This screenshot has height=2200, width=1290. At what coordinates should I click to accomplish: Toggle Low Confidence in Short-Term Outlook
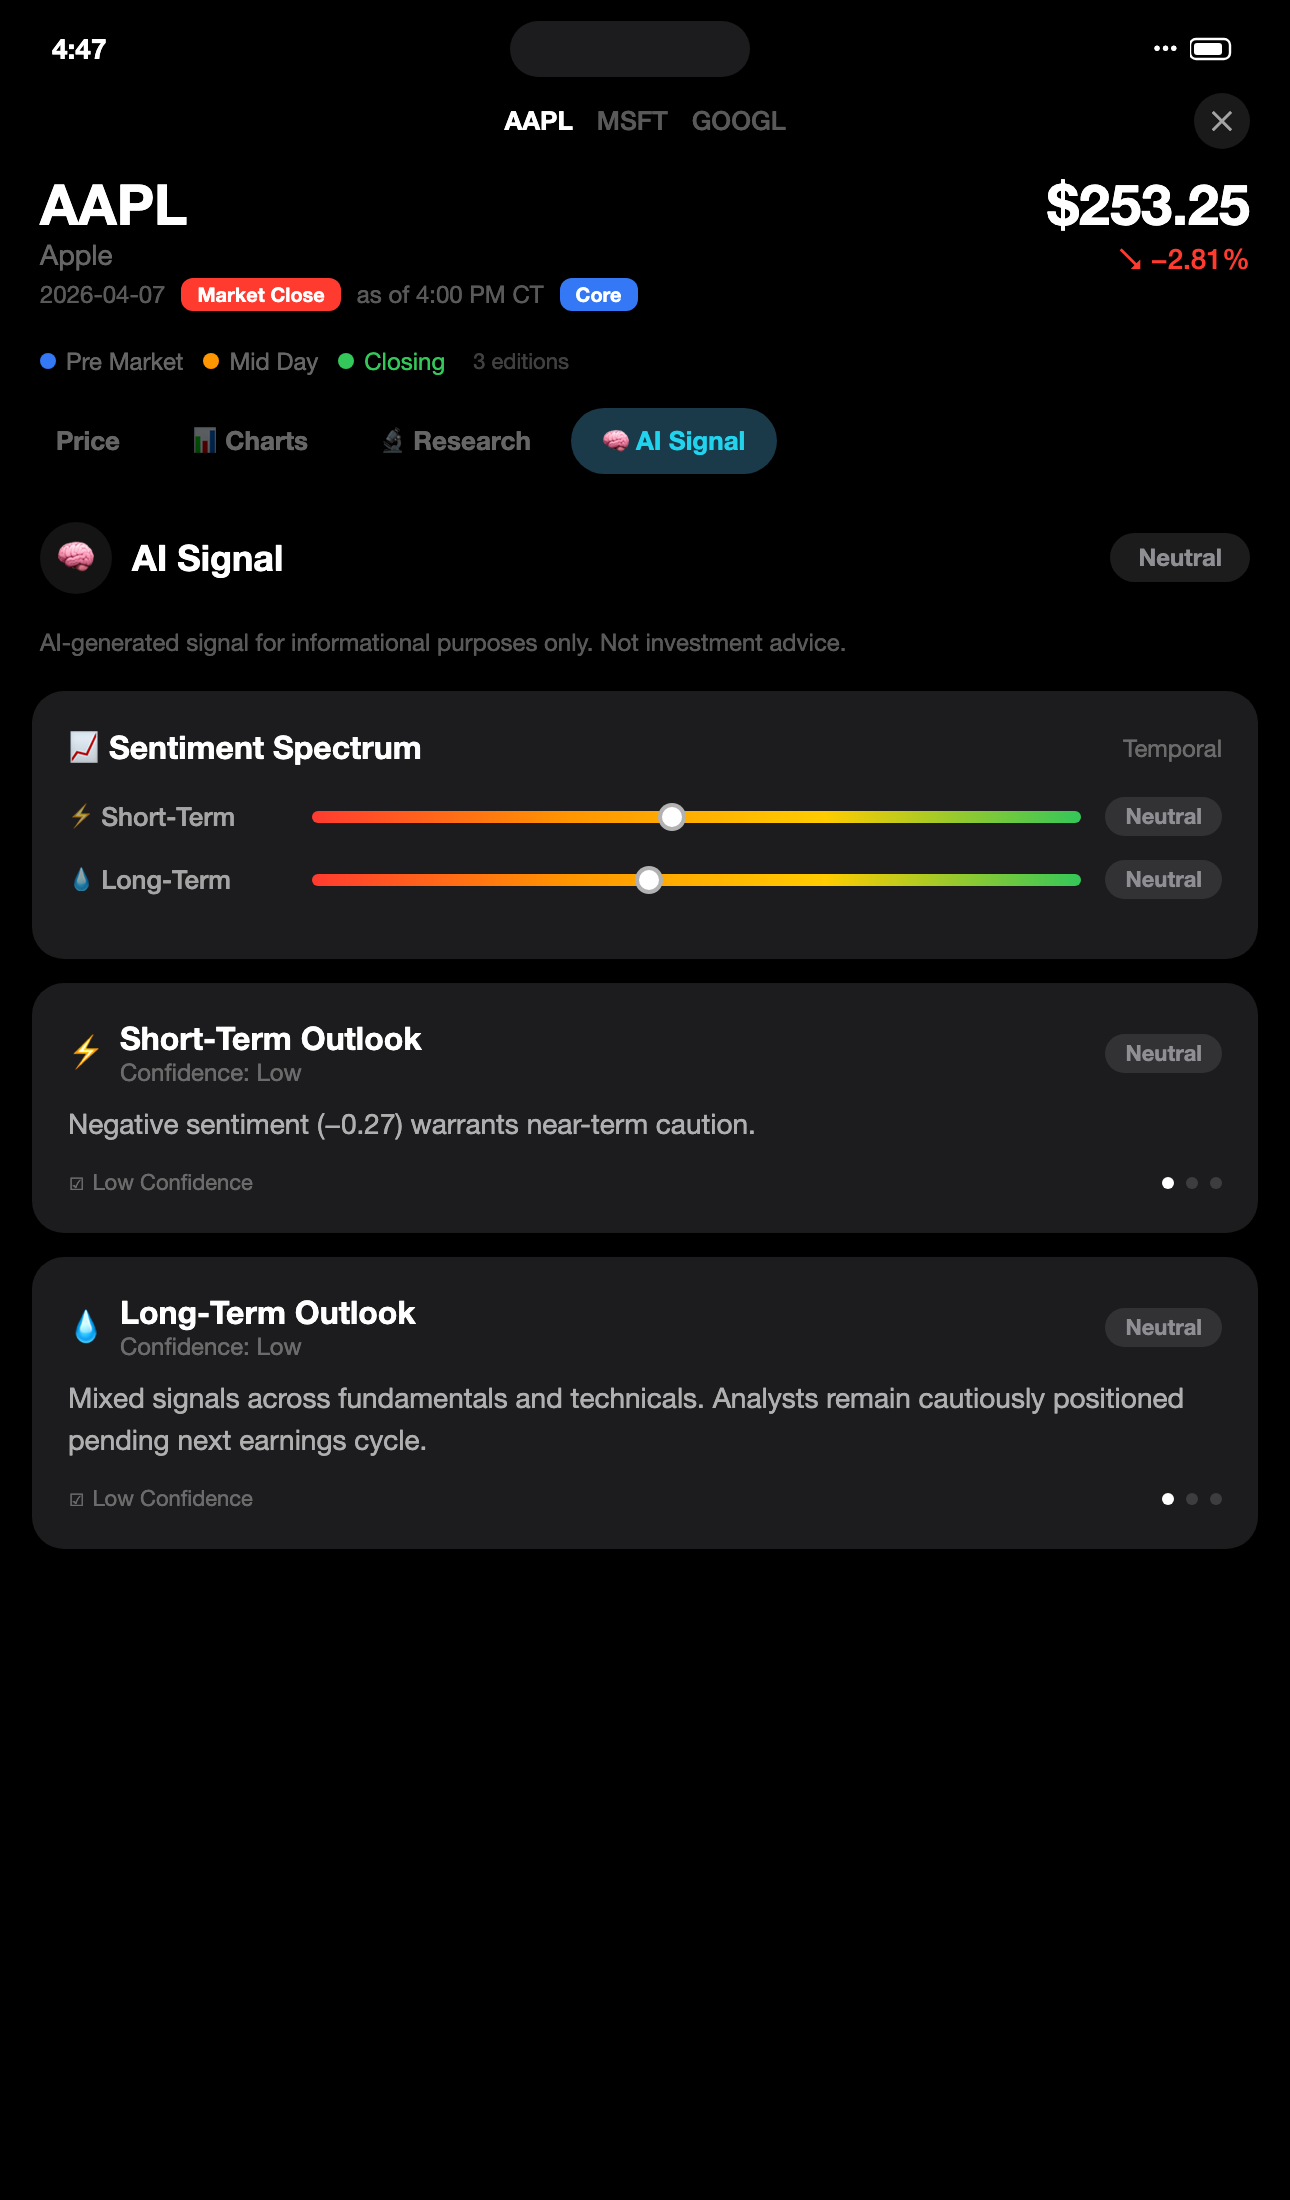160,1182
